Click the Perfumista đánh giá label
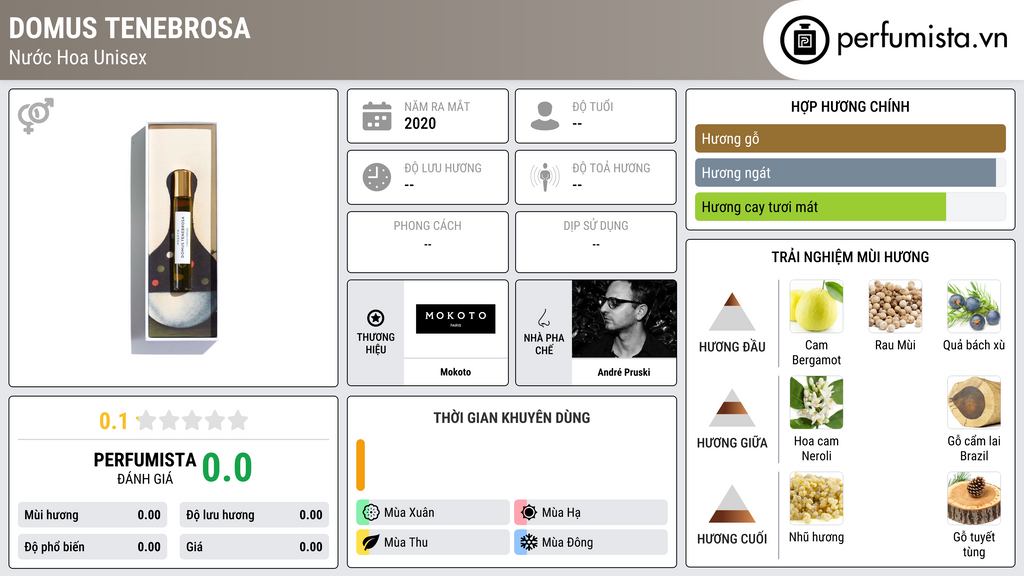Screen dimensions: 1024x576 click(x=144, y=468)
